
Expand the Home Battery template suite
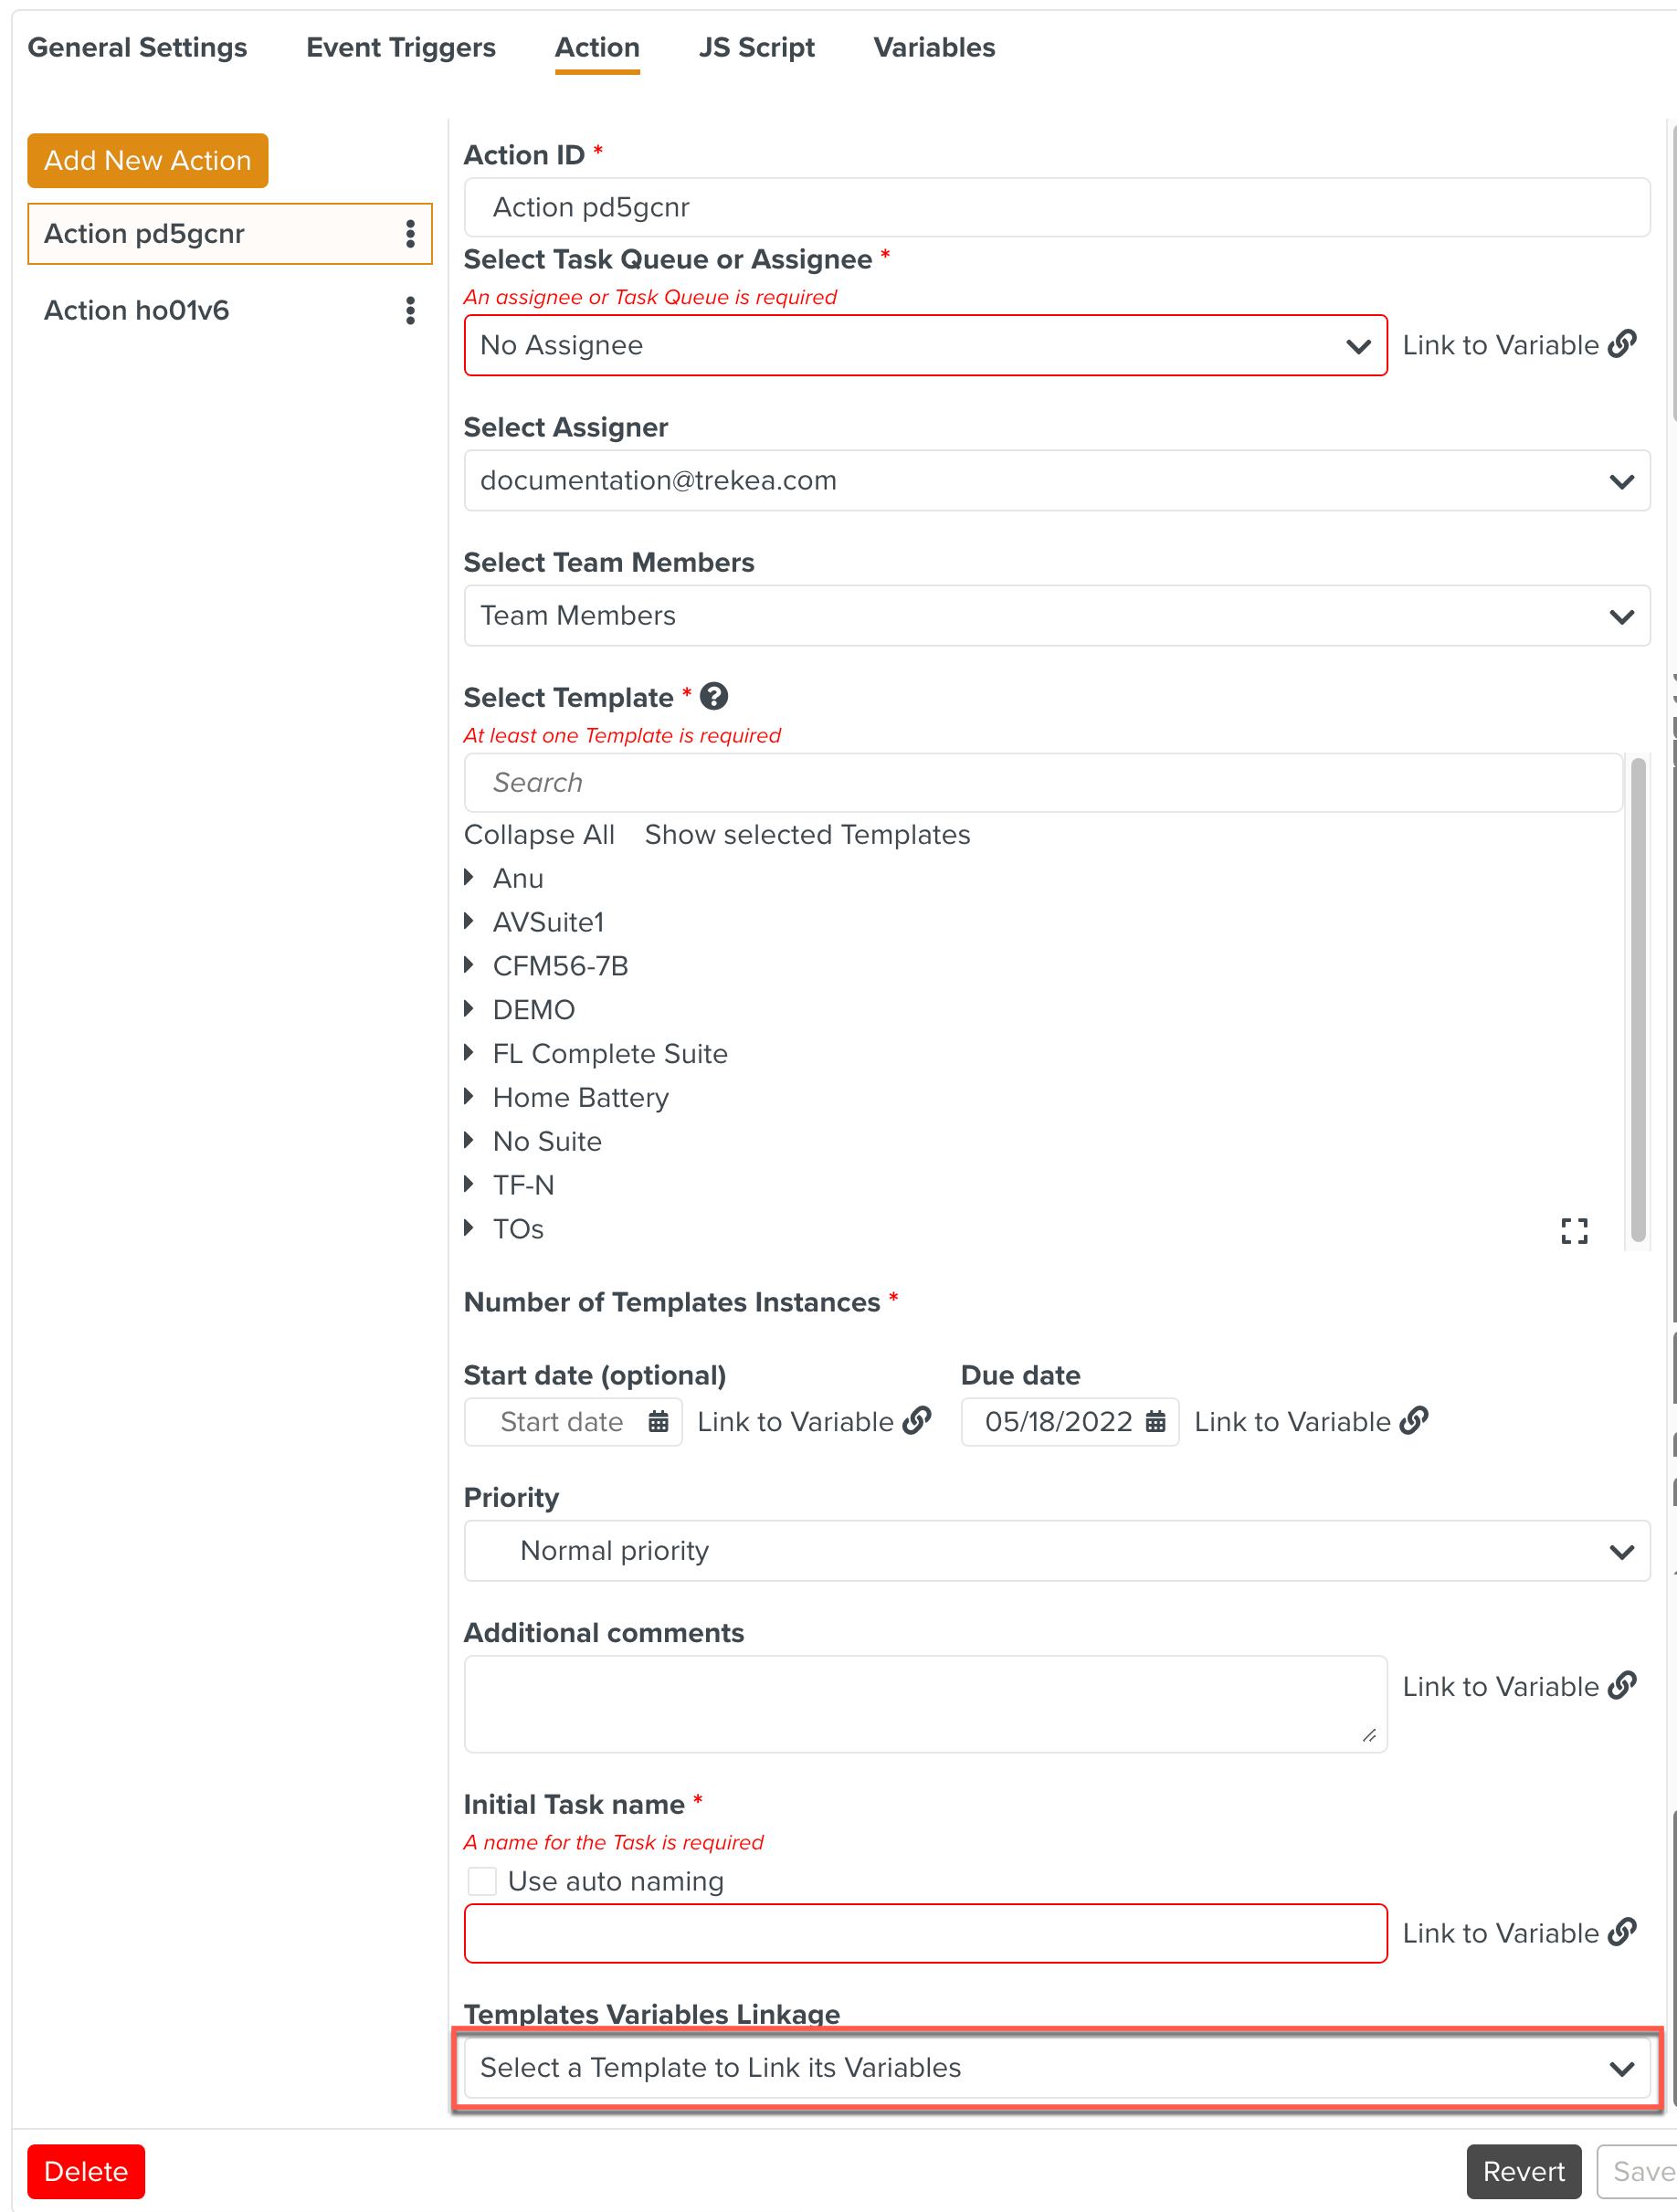click(x=469, y=1097)
